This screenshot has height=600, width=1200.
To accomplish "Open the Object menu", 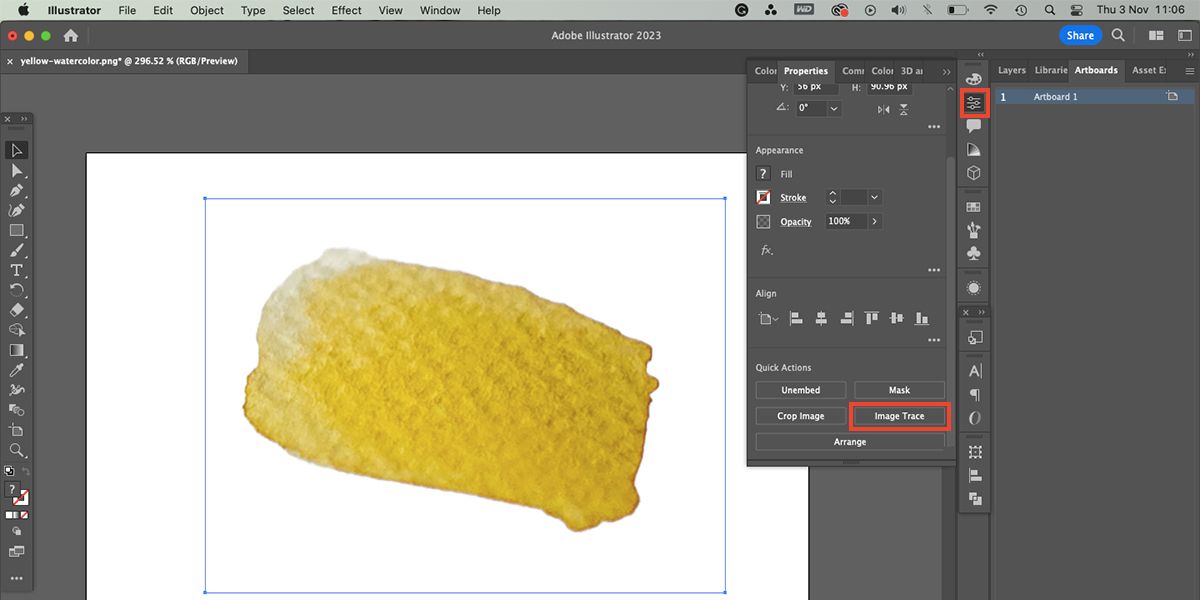I will (207, 10).
